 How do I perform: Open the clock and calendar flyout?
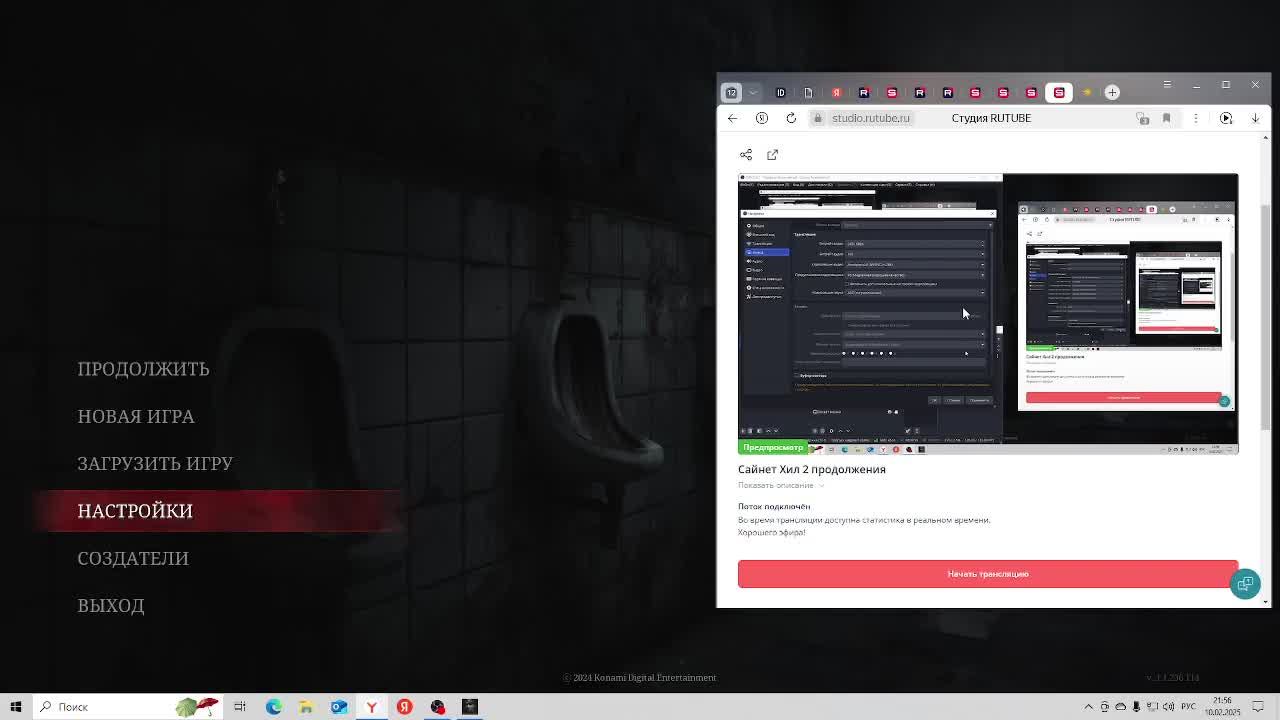(1223, 707)
